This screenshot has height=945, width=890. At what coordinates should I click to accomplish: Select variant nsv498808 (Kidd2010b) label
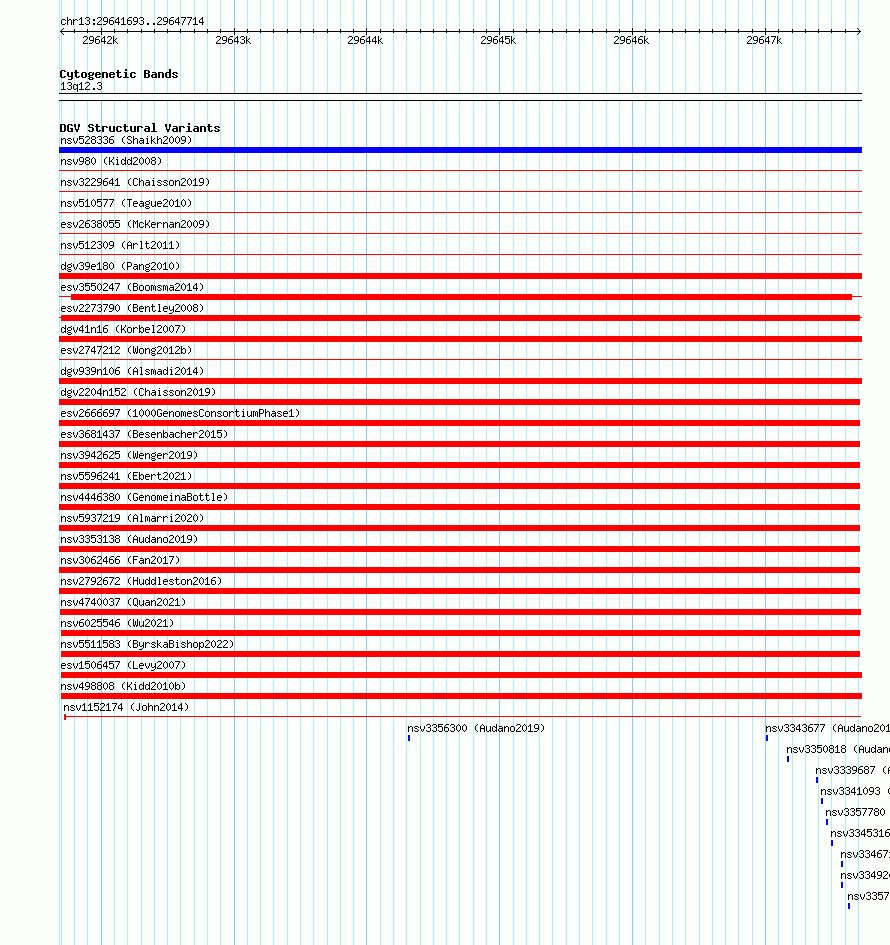pos(123,686)
